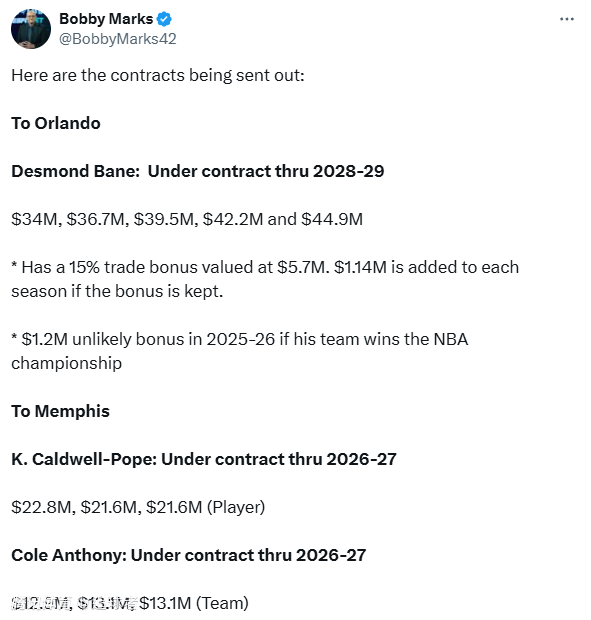This screenshot has height=620, width=591.
Task: Click the K. Caldwell-Pope contract heading
Action: (204, 459)
